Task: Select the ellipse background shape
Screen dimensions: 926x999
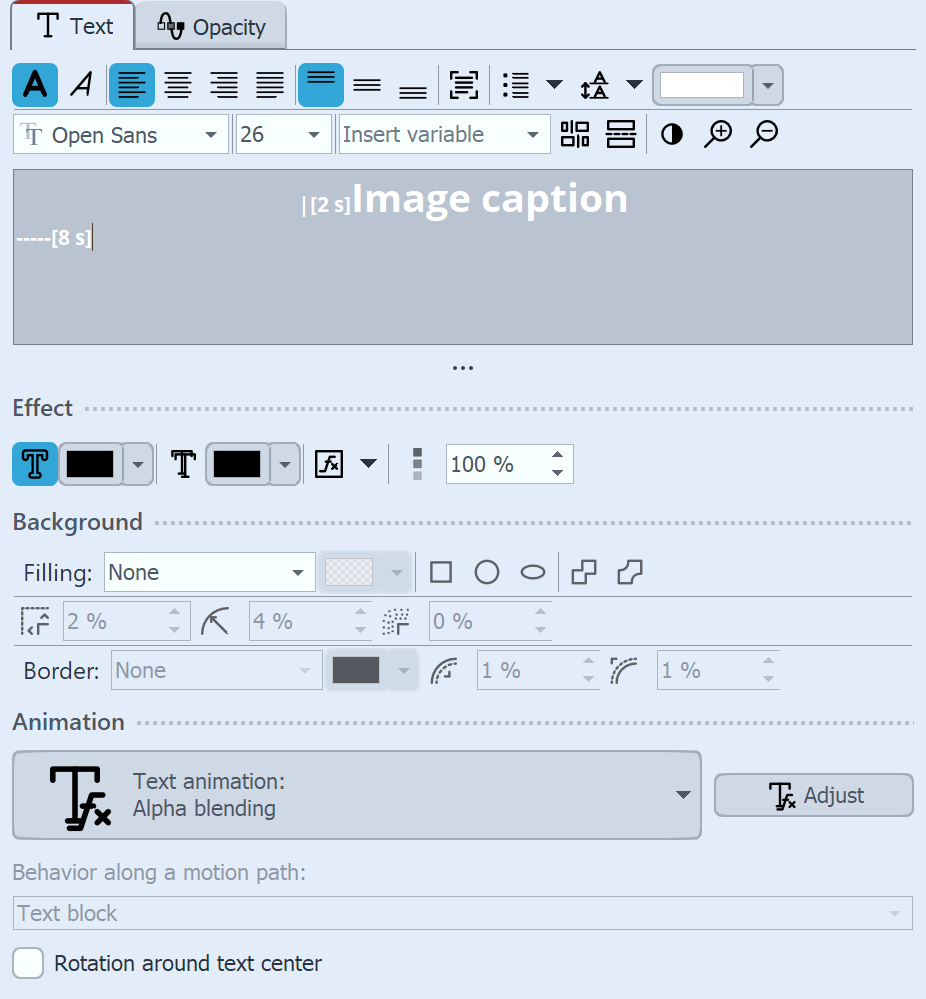Action: point(532,571)
